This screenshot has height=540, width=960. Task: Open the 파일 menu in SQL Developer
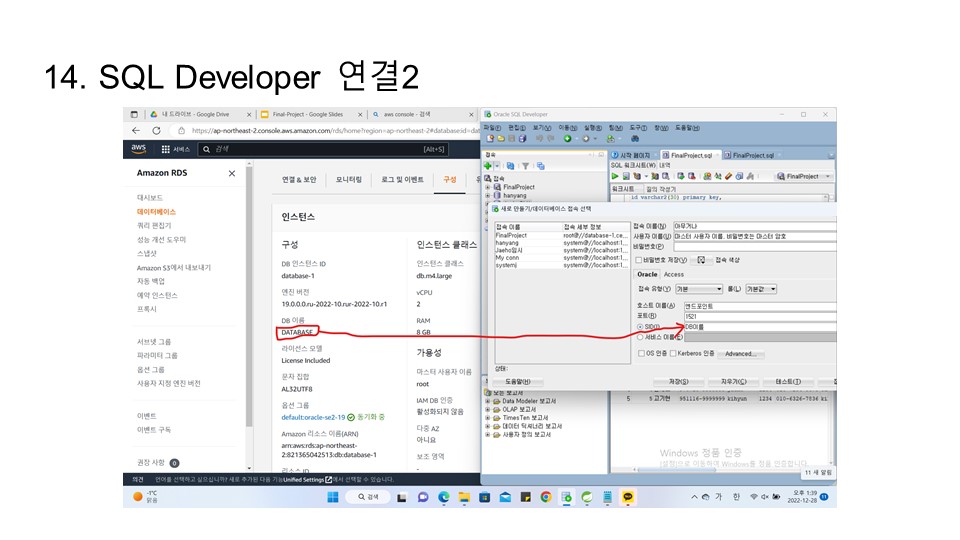[492, 128]
